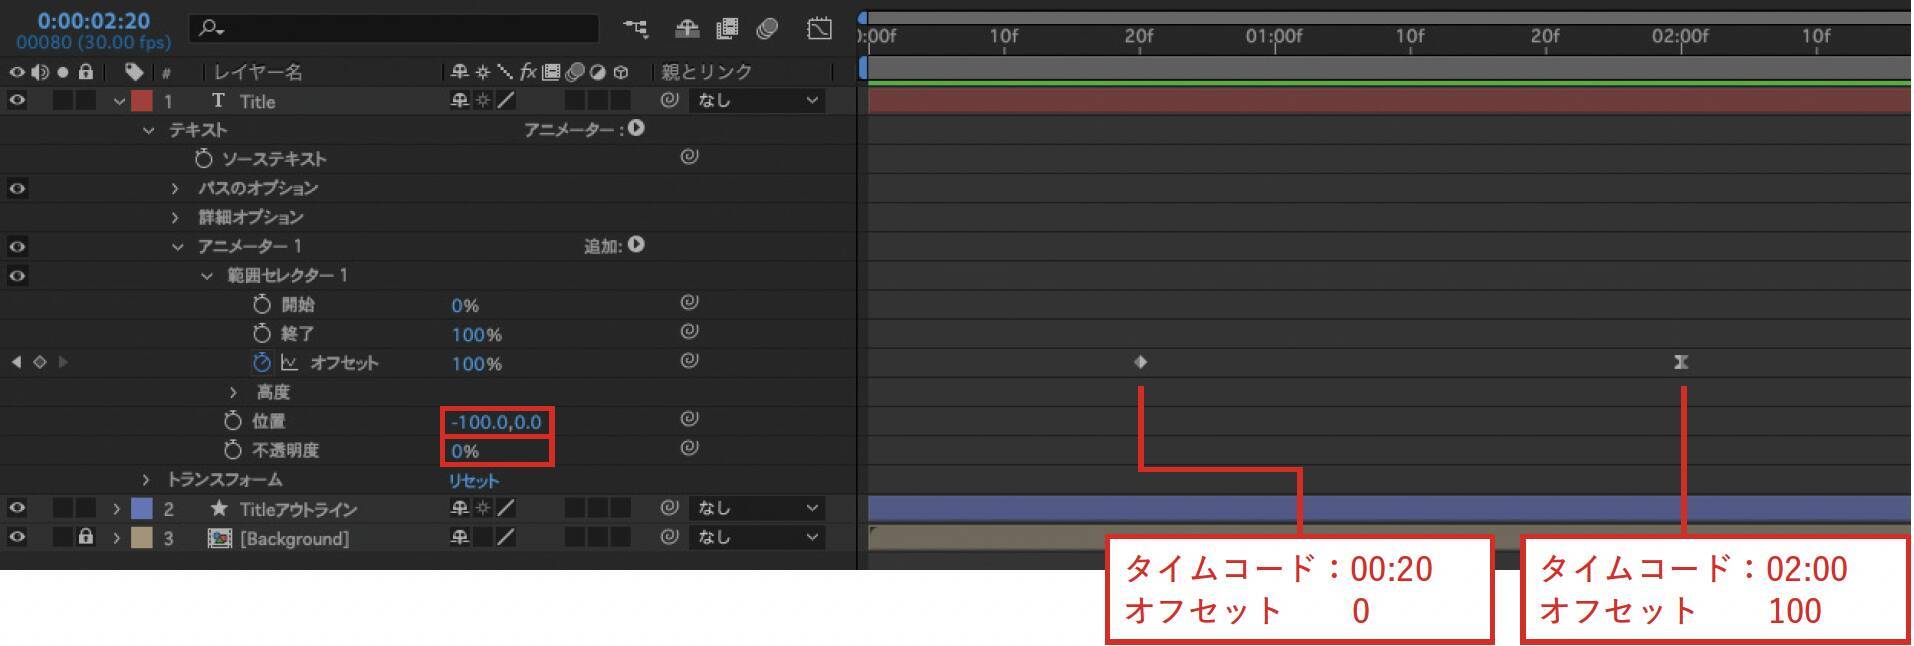Click the stopwatch for ソーステキスト
Viewport: 1914px width, 646px height.
click(x=204, y=159)
